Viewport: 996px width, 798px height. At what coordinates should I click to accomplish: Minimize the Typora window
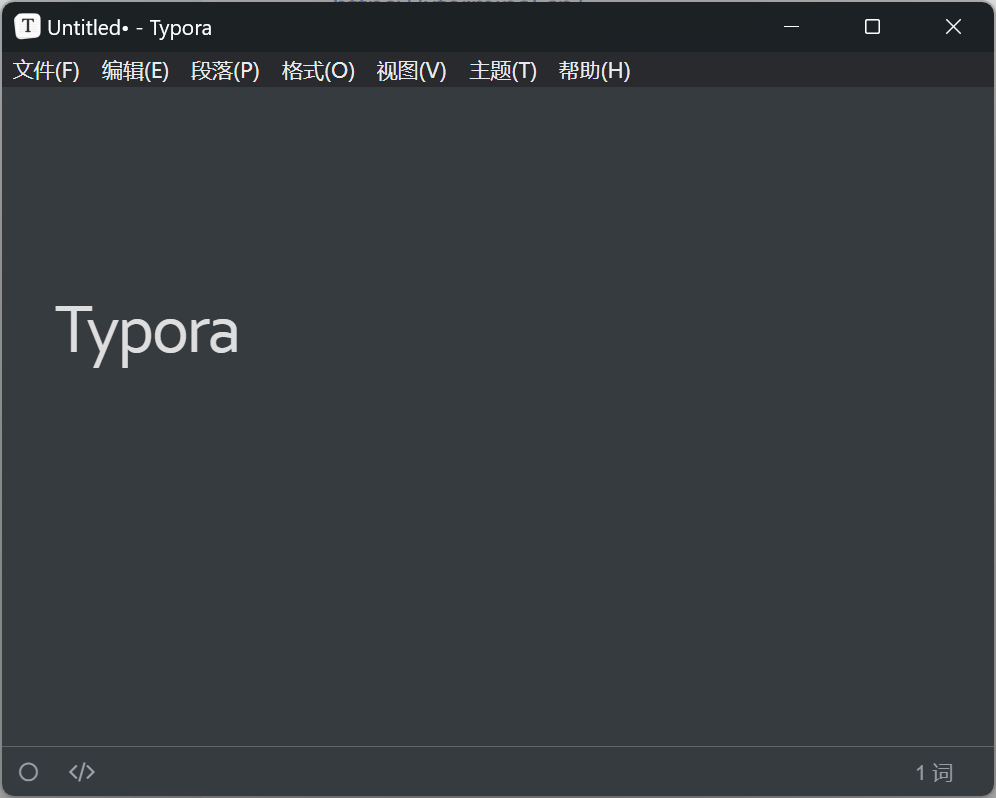tap(791, 27)
